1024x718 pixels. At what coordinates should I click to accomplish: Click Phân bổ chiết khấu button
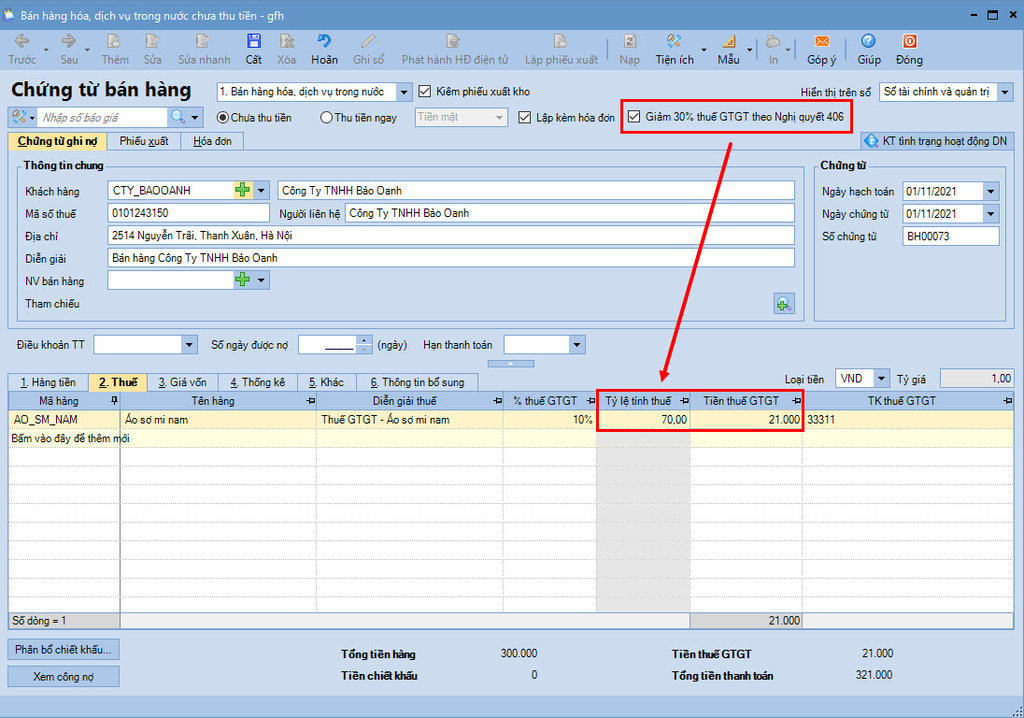click(63, 649)
